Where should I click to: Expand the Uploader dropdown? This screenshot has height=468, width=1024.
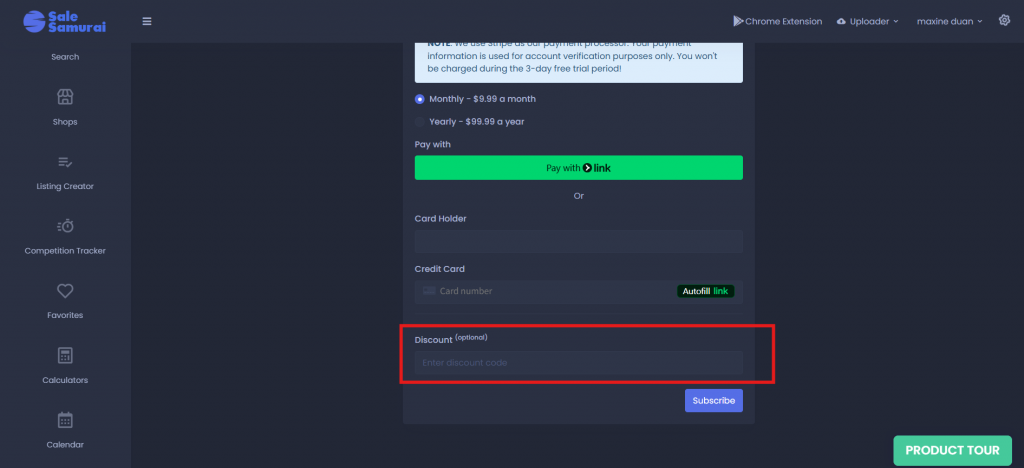(868, 21)
